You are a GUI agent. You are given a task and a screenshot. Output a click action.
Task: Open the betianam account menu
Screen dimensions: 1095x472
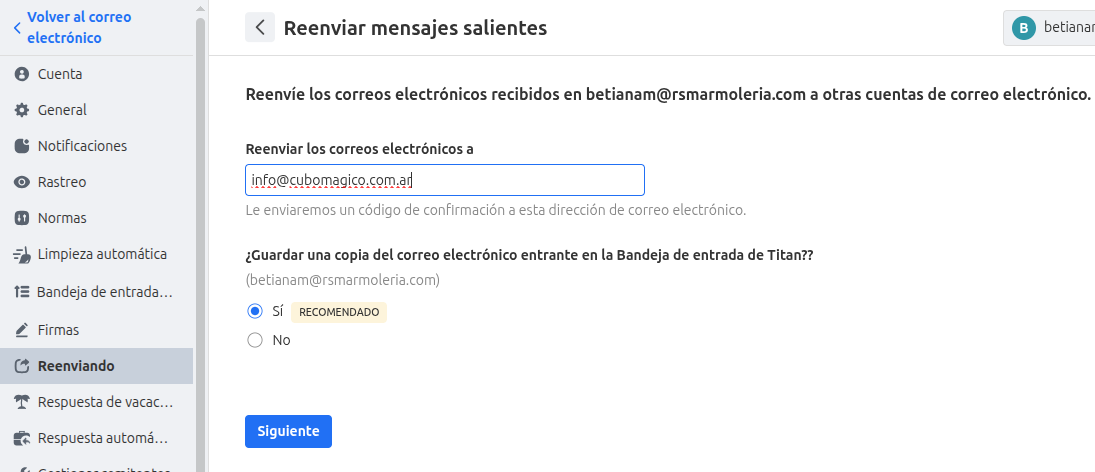(1052, 28)
